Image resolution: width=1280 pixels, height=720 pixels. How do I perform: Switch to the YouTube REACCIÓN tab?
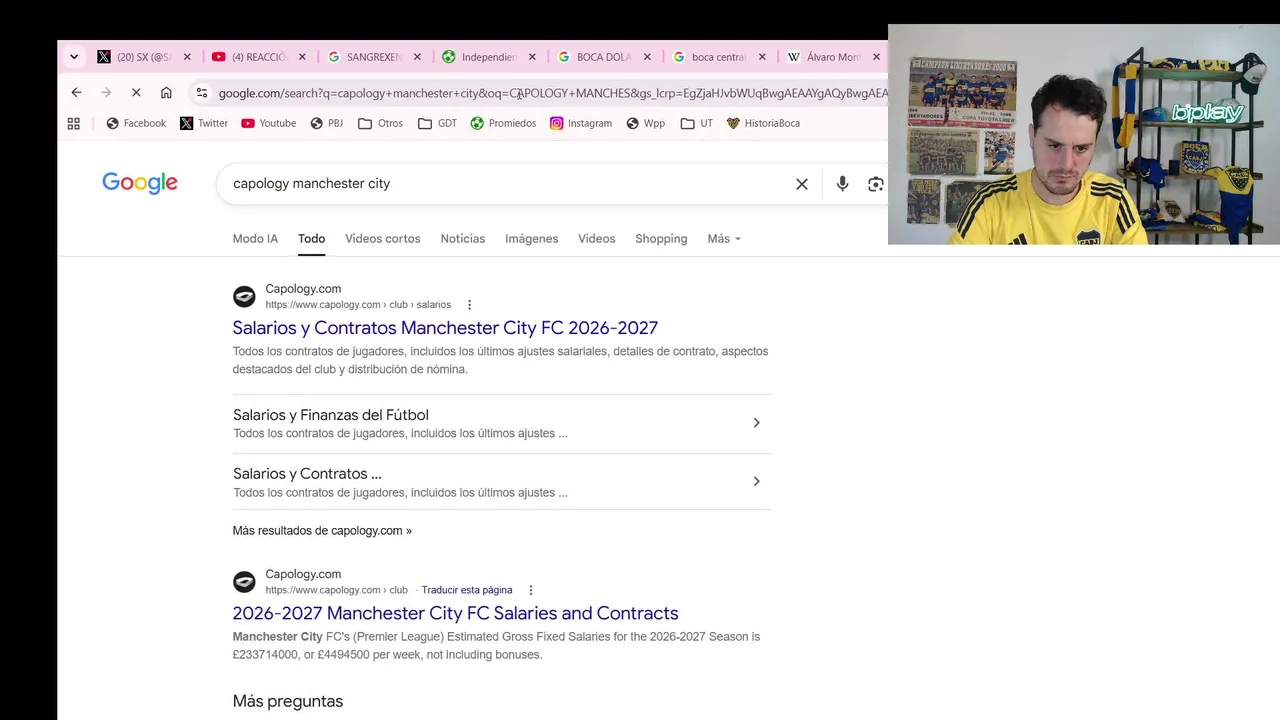point(249,57)
